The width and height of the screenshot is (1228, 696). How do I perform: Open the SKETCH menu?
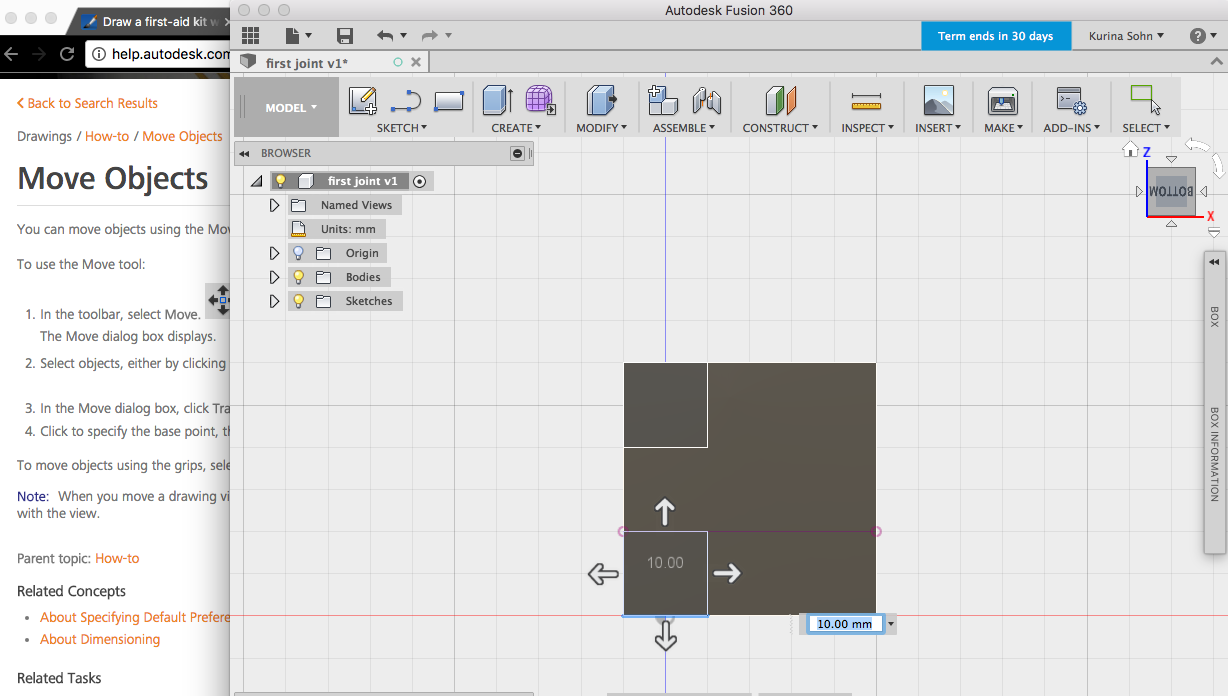coord(402,128)
